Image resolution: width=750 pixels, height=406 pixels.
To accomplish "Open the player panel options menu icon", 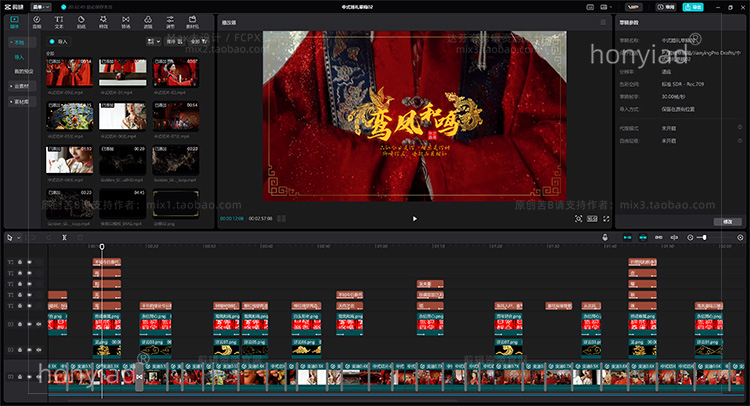I will pos(603,22).
